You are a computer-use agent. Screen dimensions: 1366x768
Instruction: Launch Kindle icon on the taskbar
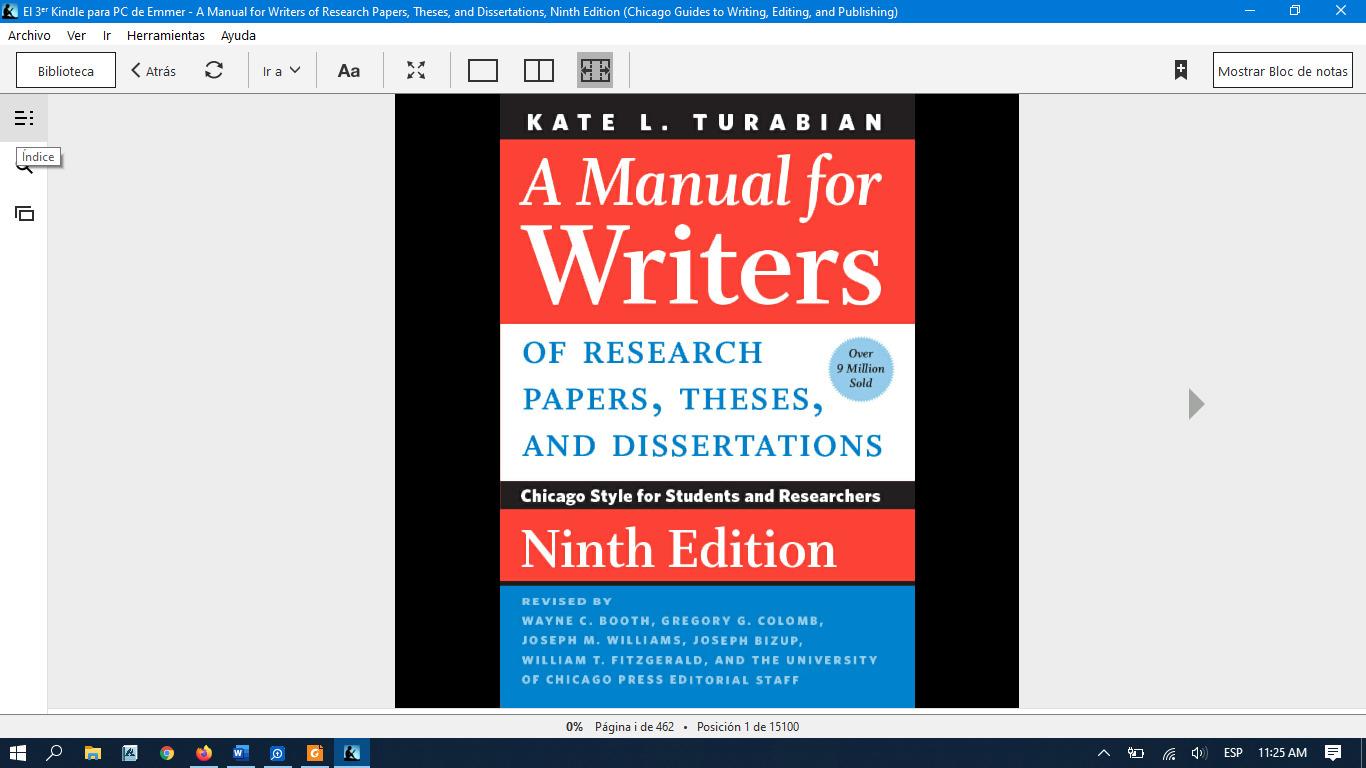click(x=351, y=753)
